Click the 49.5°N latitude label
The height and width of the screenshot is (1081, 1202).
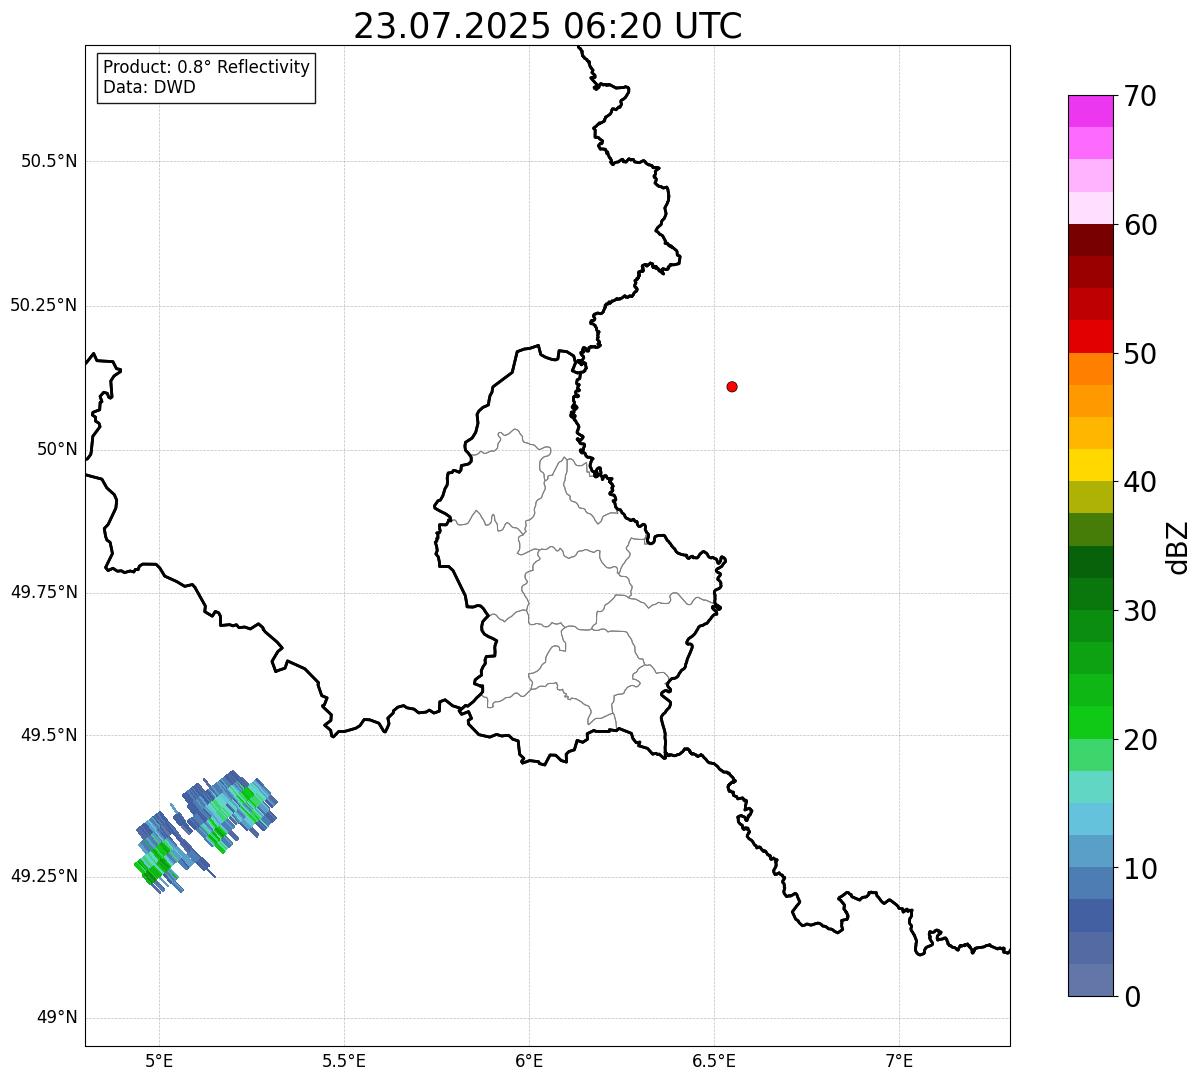click(49, 735)
